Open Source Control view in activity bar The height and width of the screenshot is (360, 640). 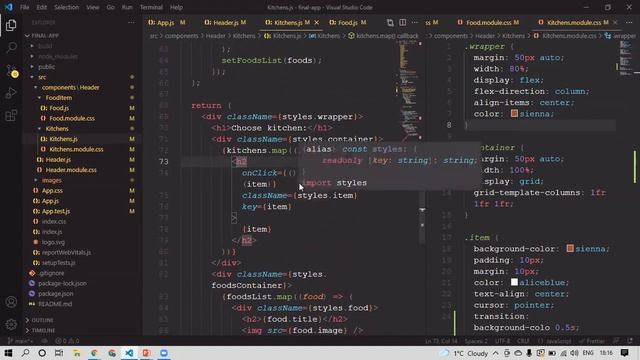[11, 71]
